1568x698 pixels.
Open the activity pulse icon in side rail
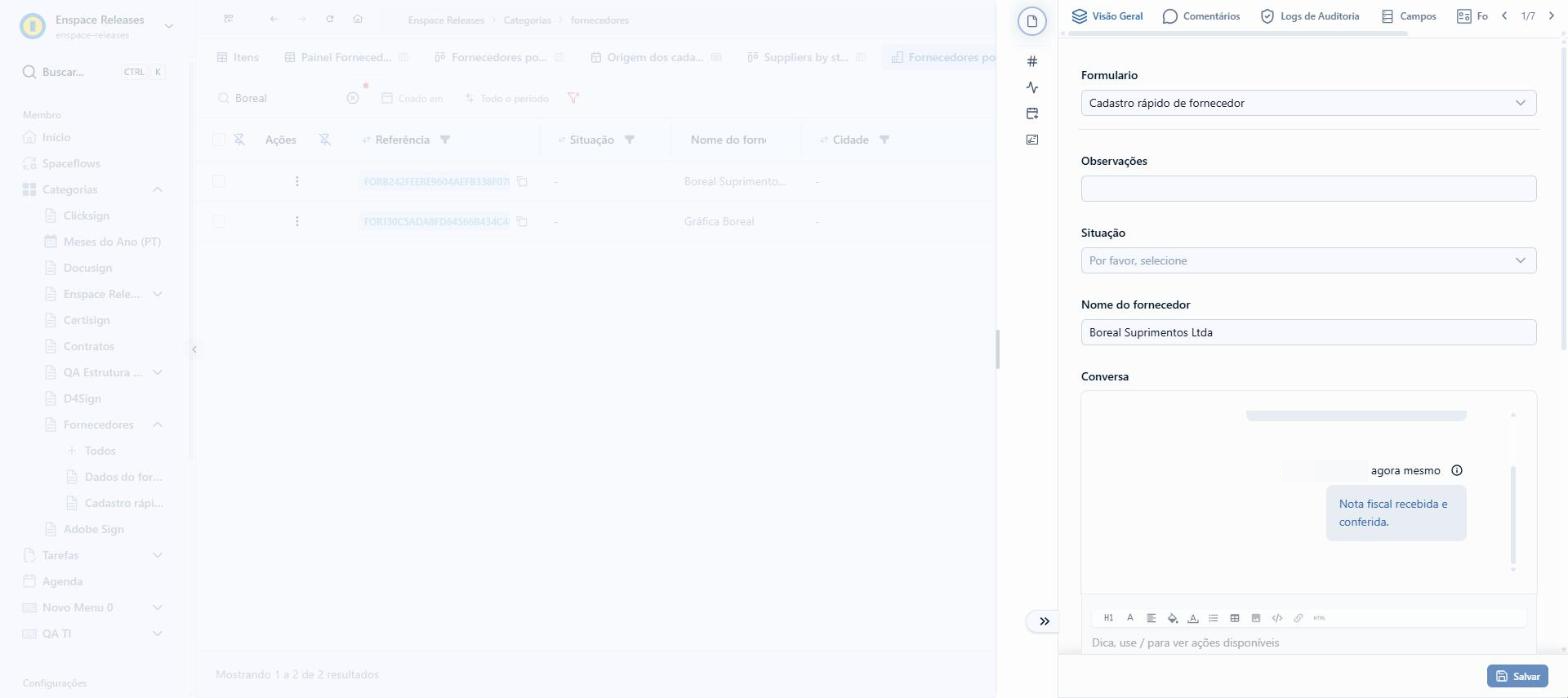coord(1032,88)
